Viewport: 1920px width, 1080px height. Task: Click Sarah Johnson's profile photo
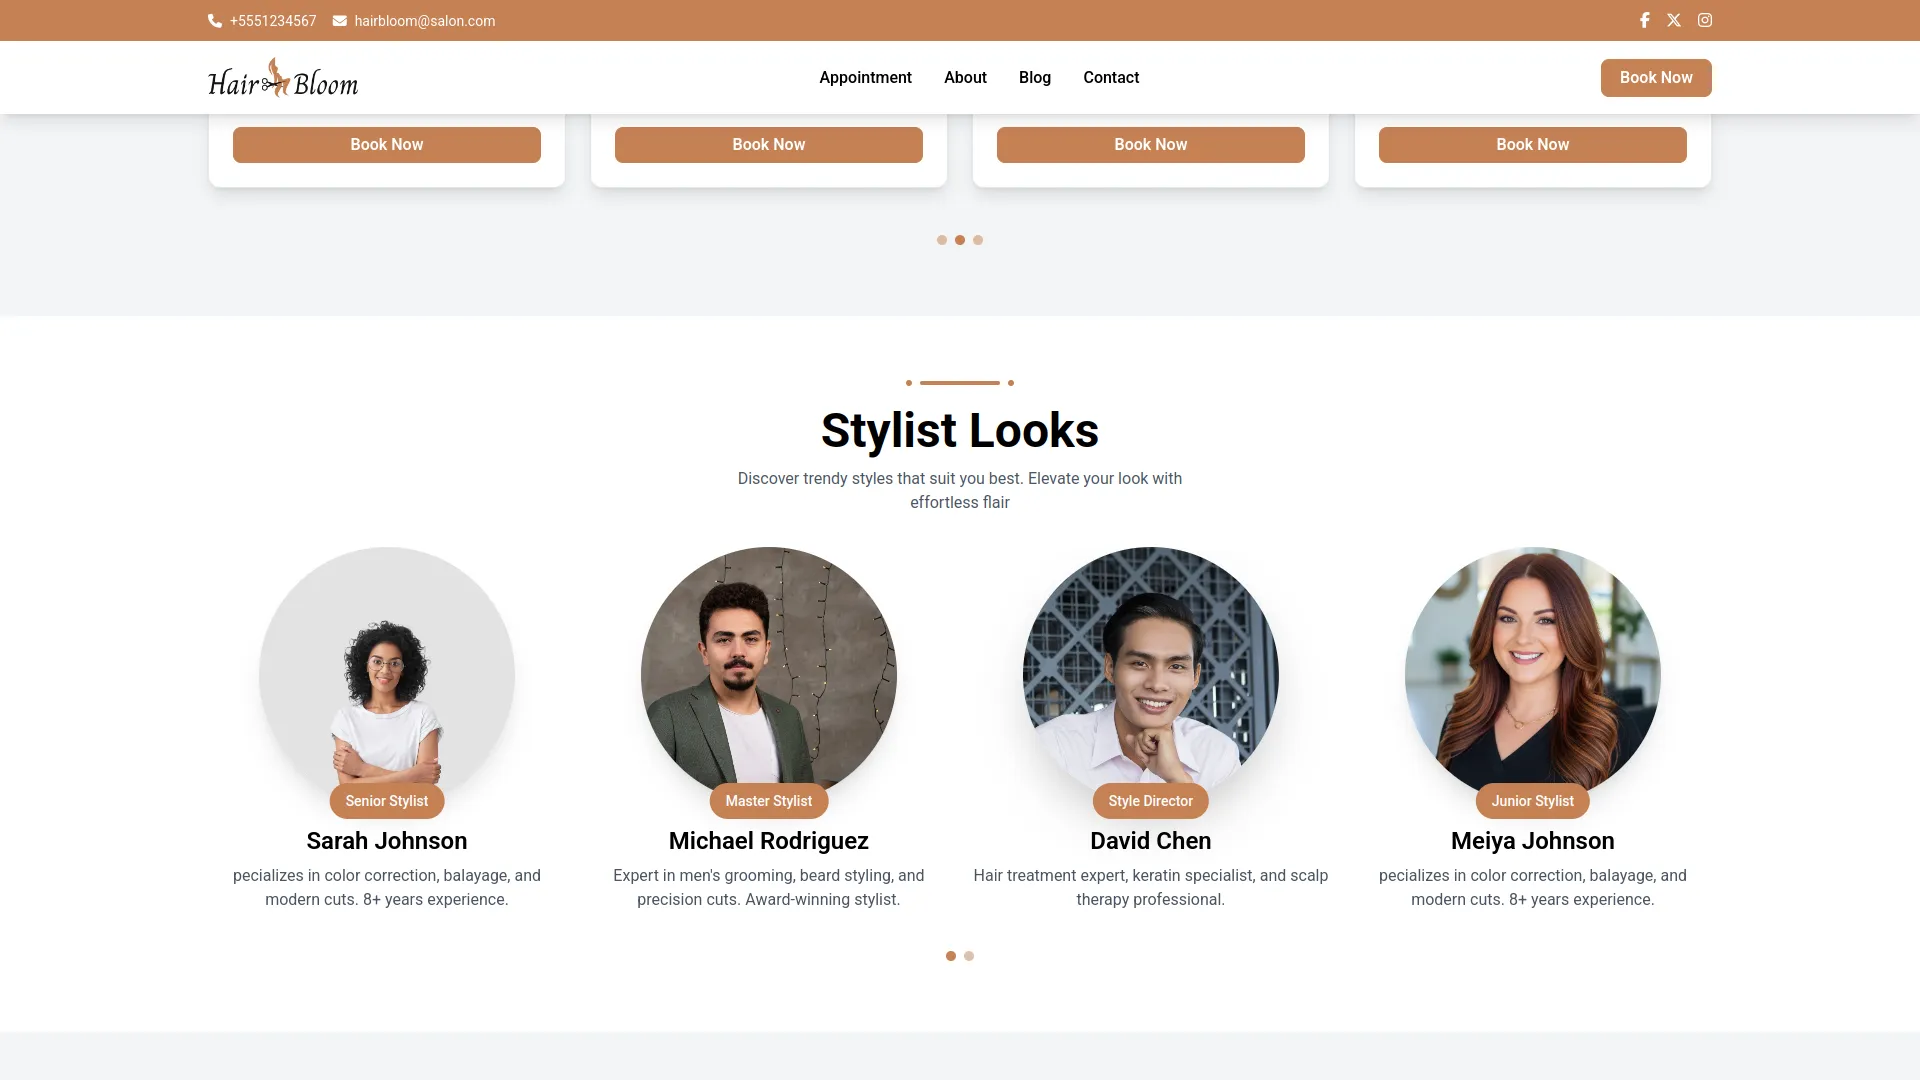click(387, 670)
